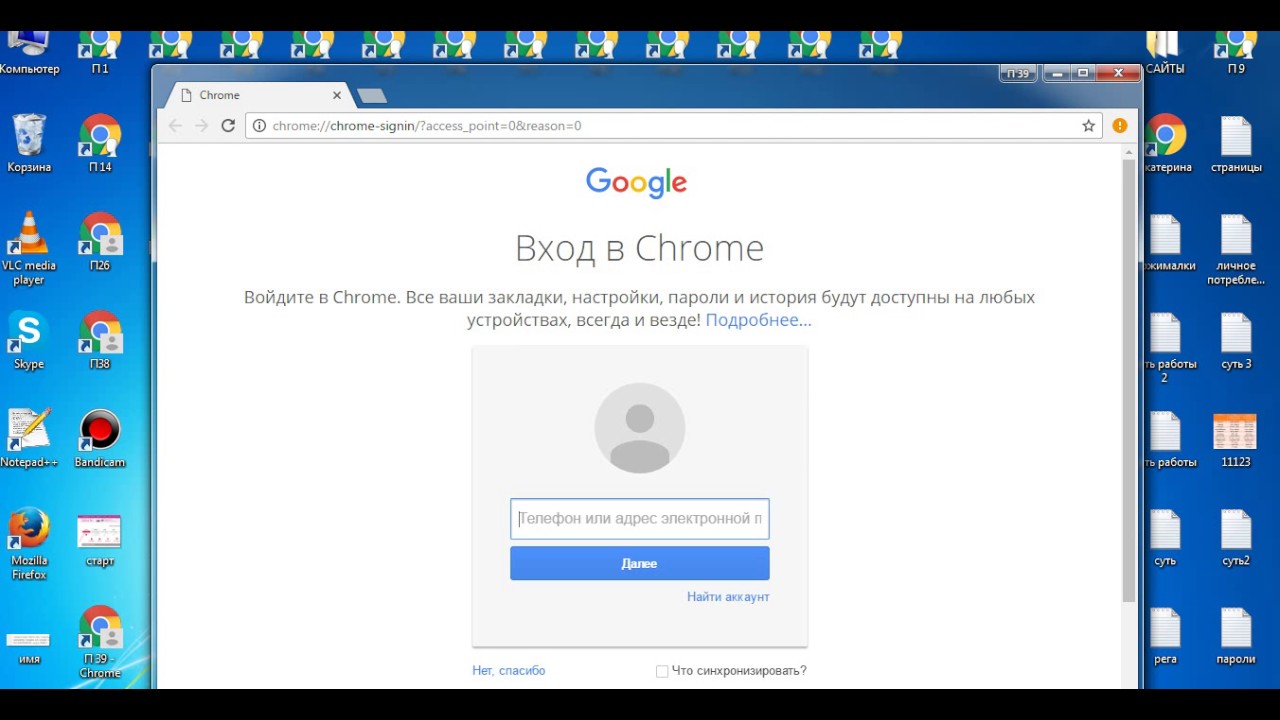Launch the П14 Chrome shortcut

(100, 143)
